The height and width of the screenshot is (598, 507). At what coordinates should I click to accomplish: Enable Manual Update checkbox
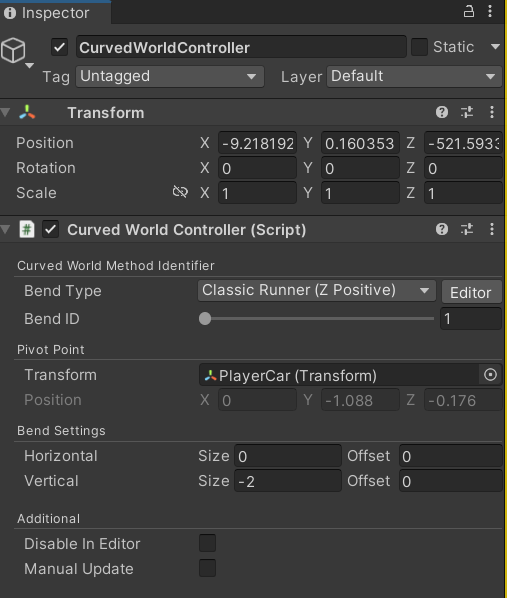(x=208, y=568)
